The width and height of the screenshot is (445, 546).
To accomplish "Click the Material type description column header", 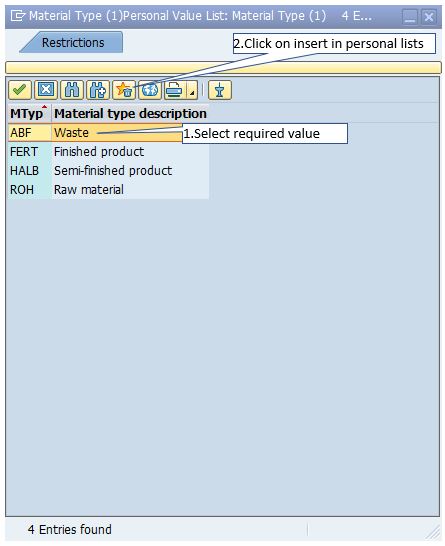I will (x=130, y=114).
